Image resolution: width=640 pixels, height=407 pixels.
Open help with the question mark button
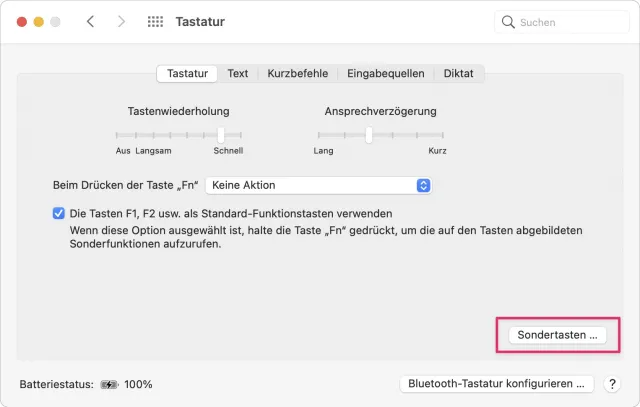[613, 384]
